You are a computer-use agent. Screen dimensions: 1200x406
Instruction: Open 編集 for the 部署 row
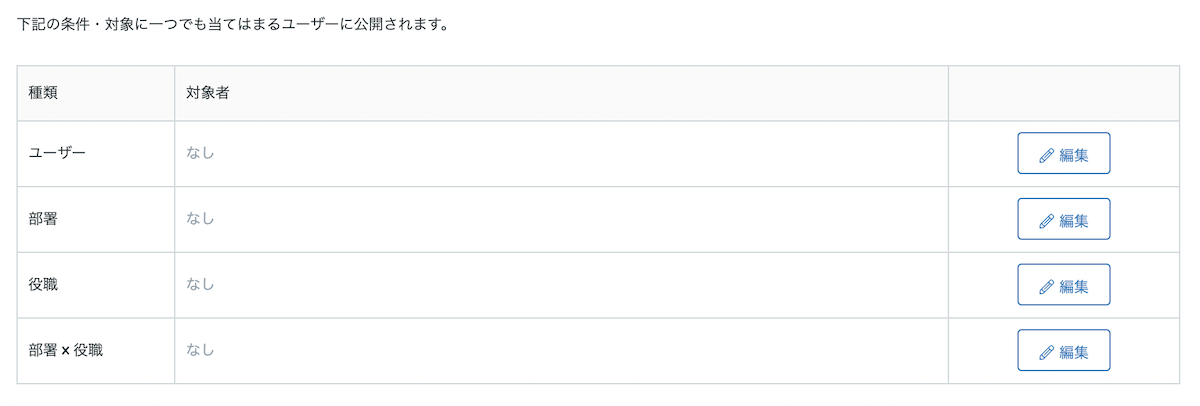(1064, 219)
